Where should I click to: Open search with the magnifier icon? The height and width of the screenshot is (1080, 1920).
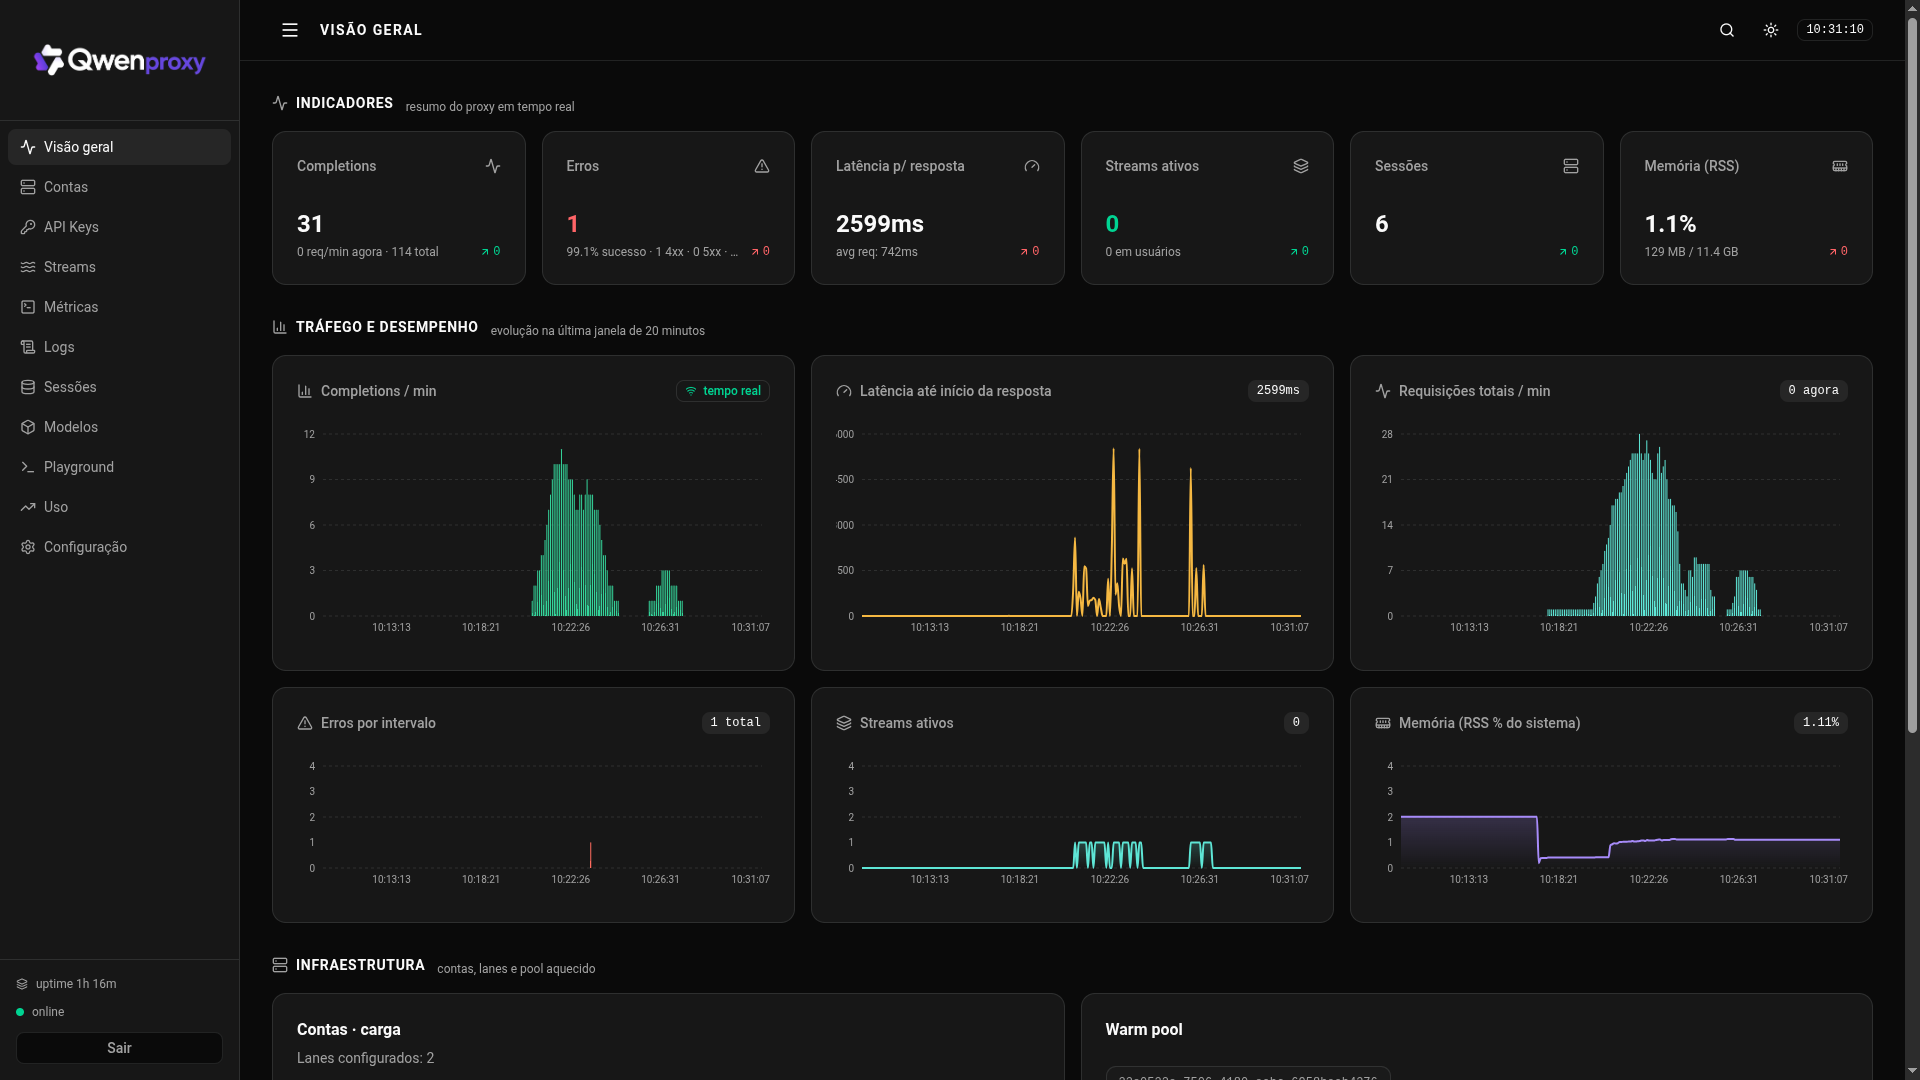[x=1727, y=30]
